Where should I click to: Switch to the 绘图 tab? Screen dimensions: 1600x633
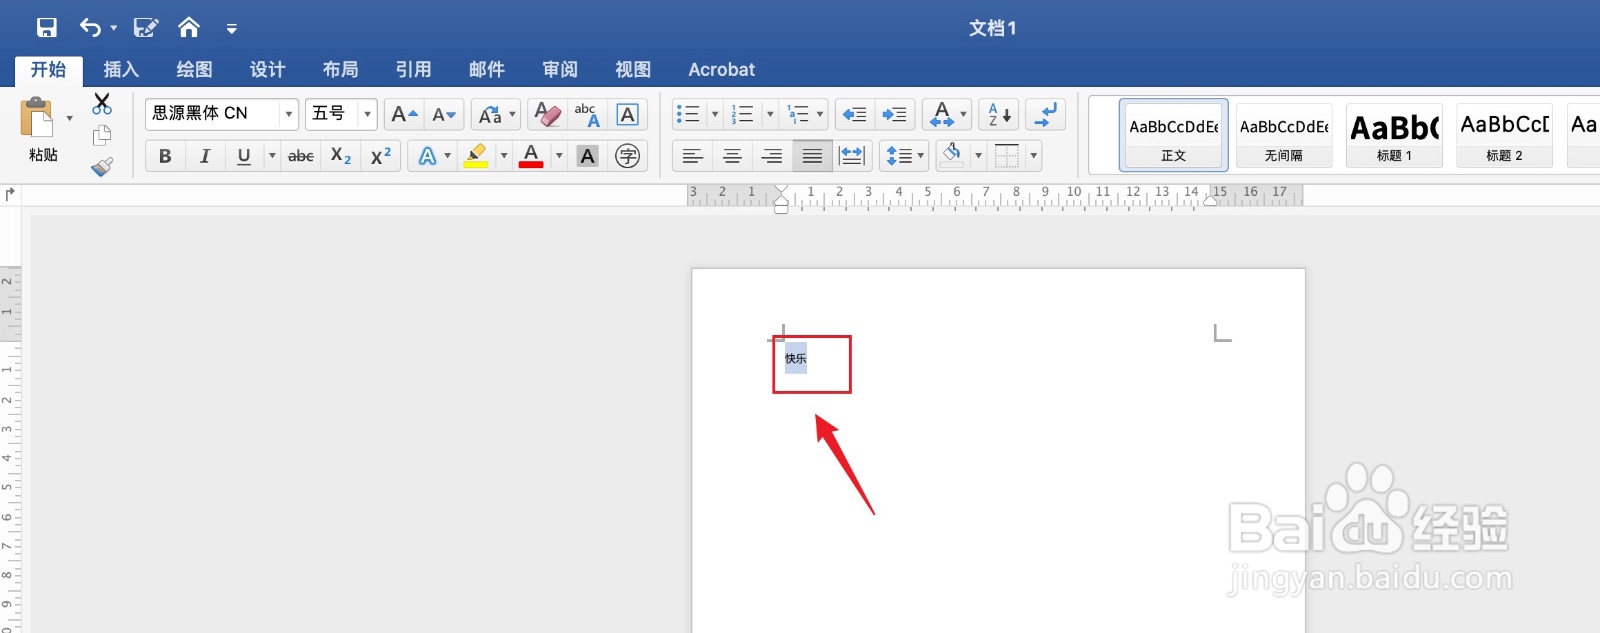194,69
